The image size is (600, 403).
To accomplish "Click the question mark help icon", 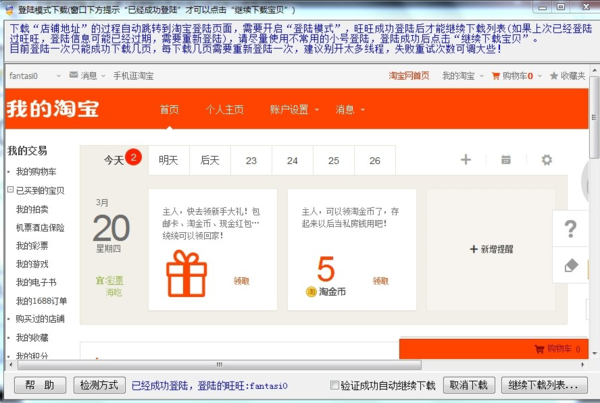I will [571, 229].
